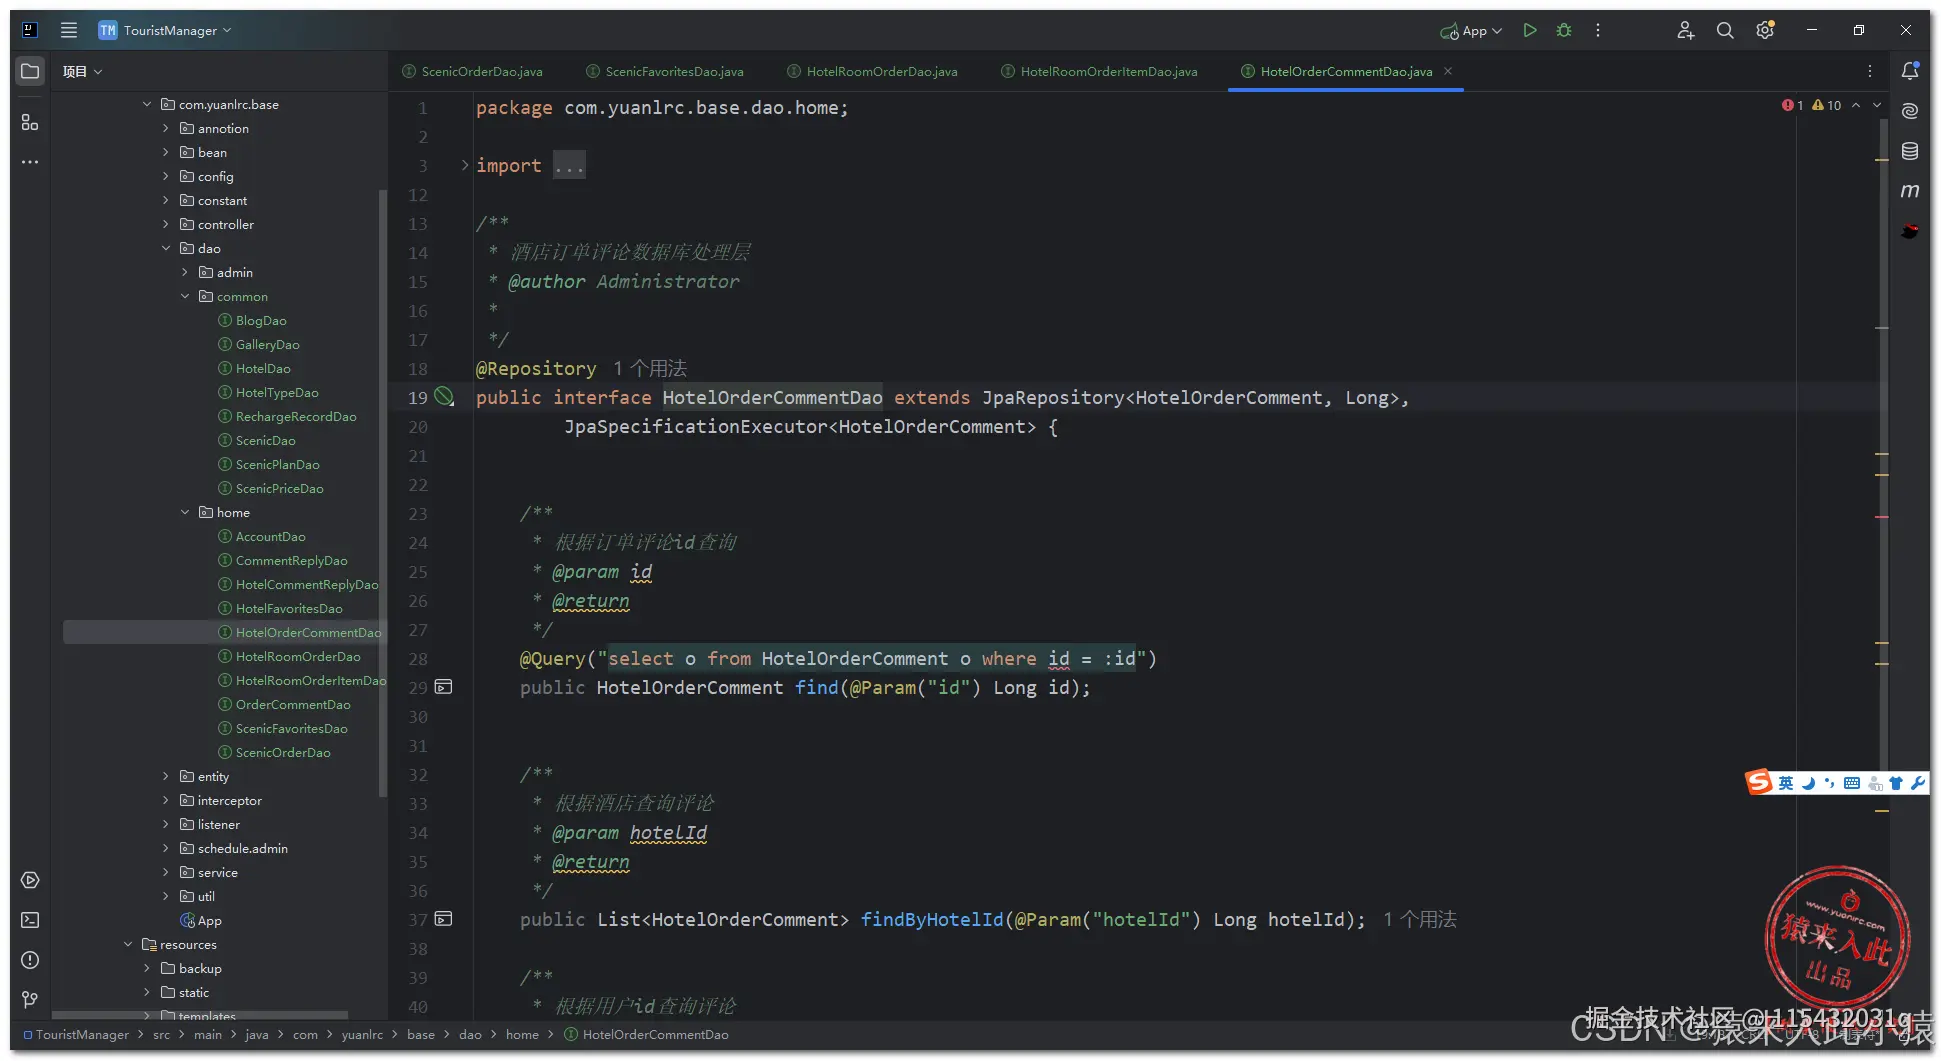The height and width of the screenshot is (1061, 1941).
Task: Open the Git version control panel
Action: [30, 999]
